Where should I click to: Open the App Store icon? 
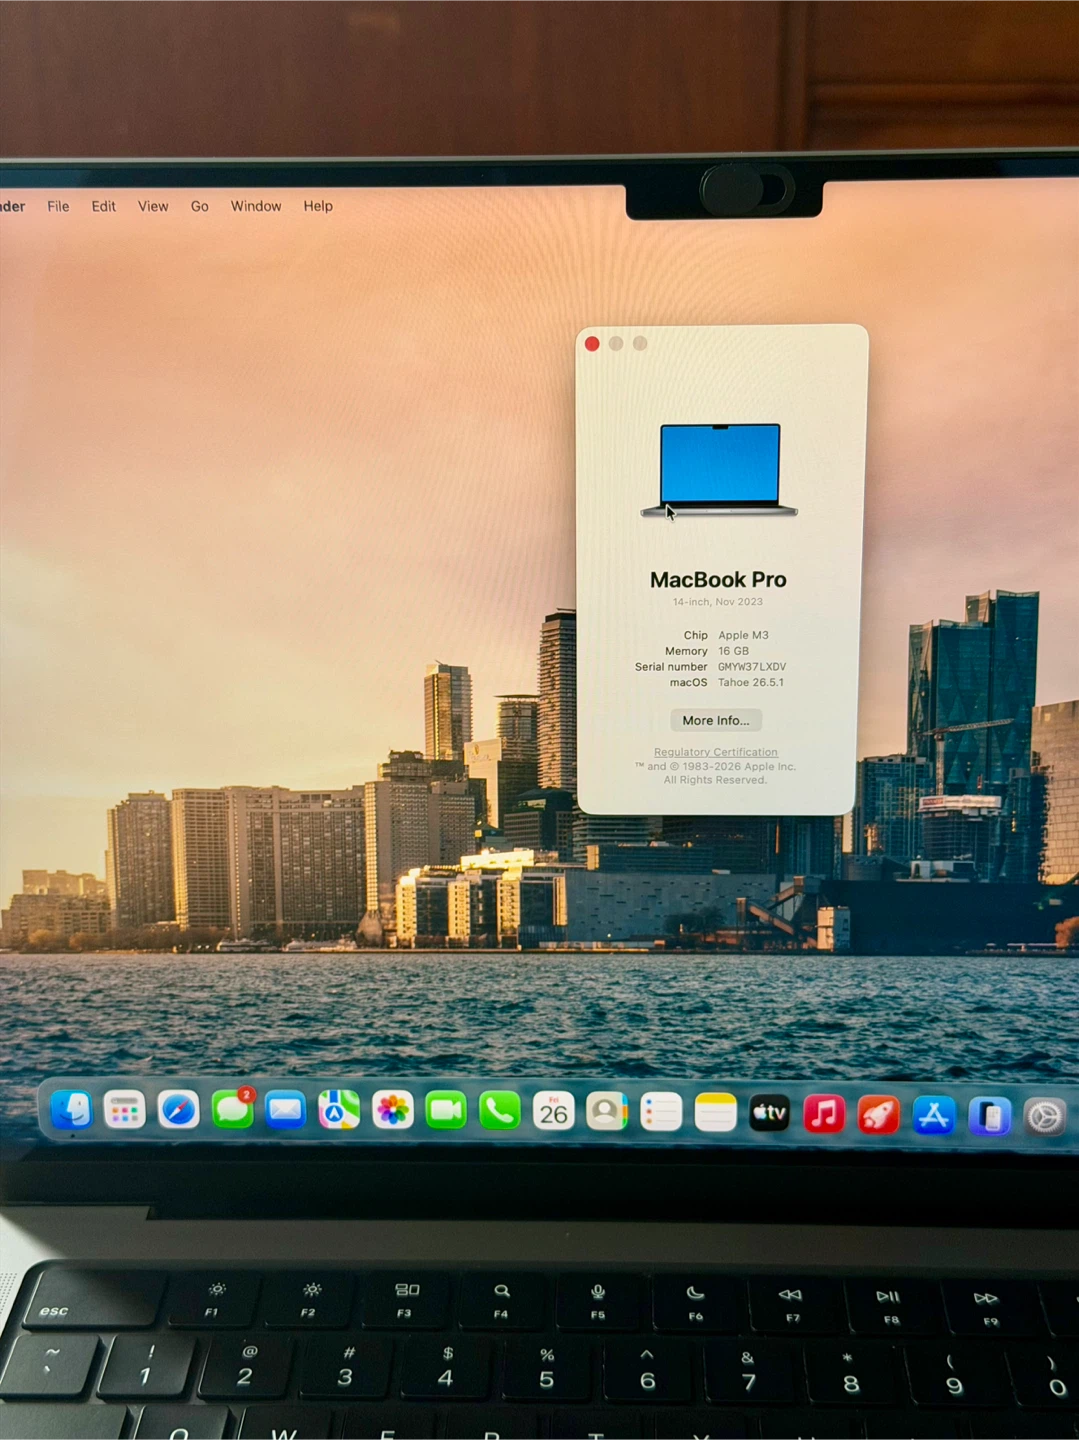(933, 1116)
